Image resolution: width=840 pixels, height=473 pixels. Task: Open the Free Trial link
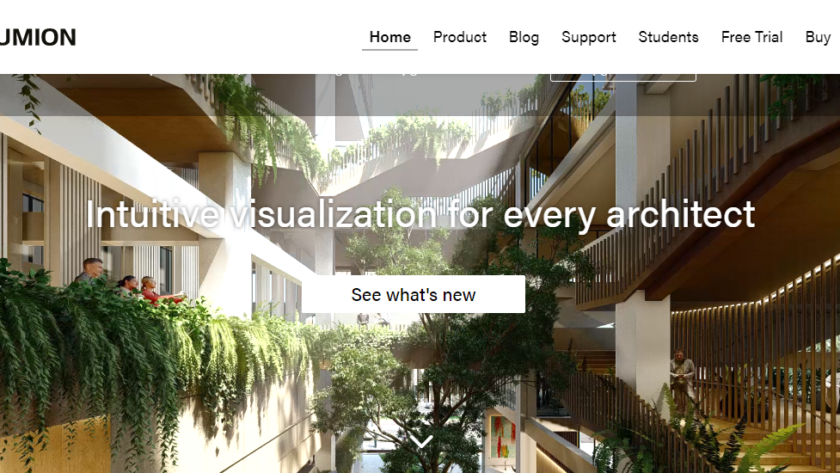pyautogui.click(x=752, y=37)
